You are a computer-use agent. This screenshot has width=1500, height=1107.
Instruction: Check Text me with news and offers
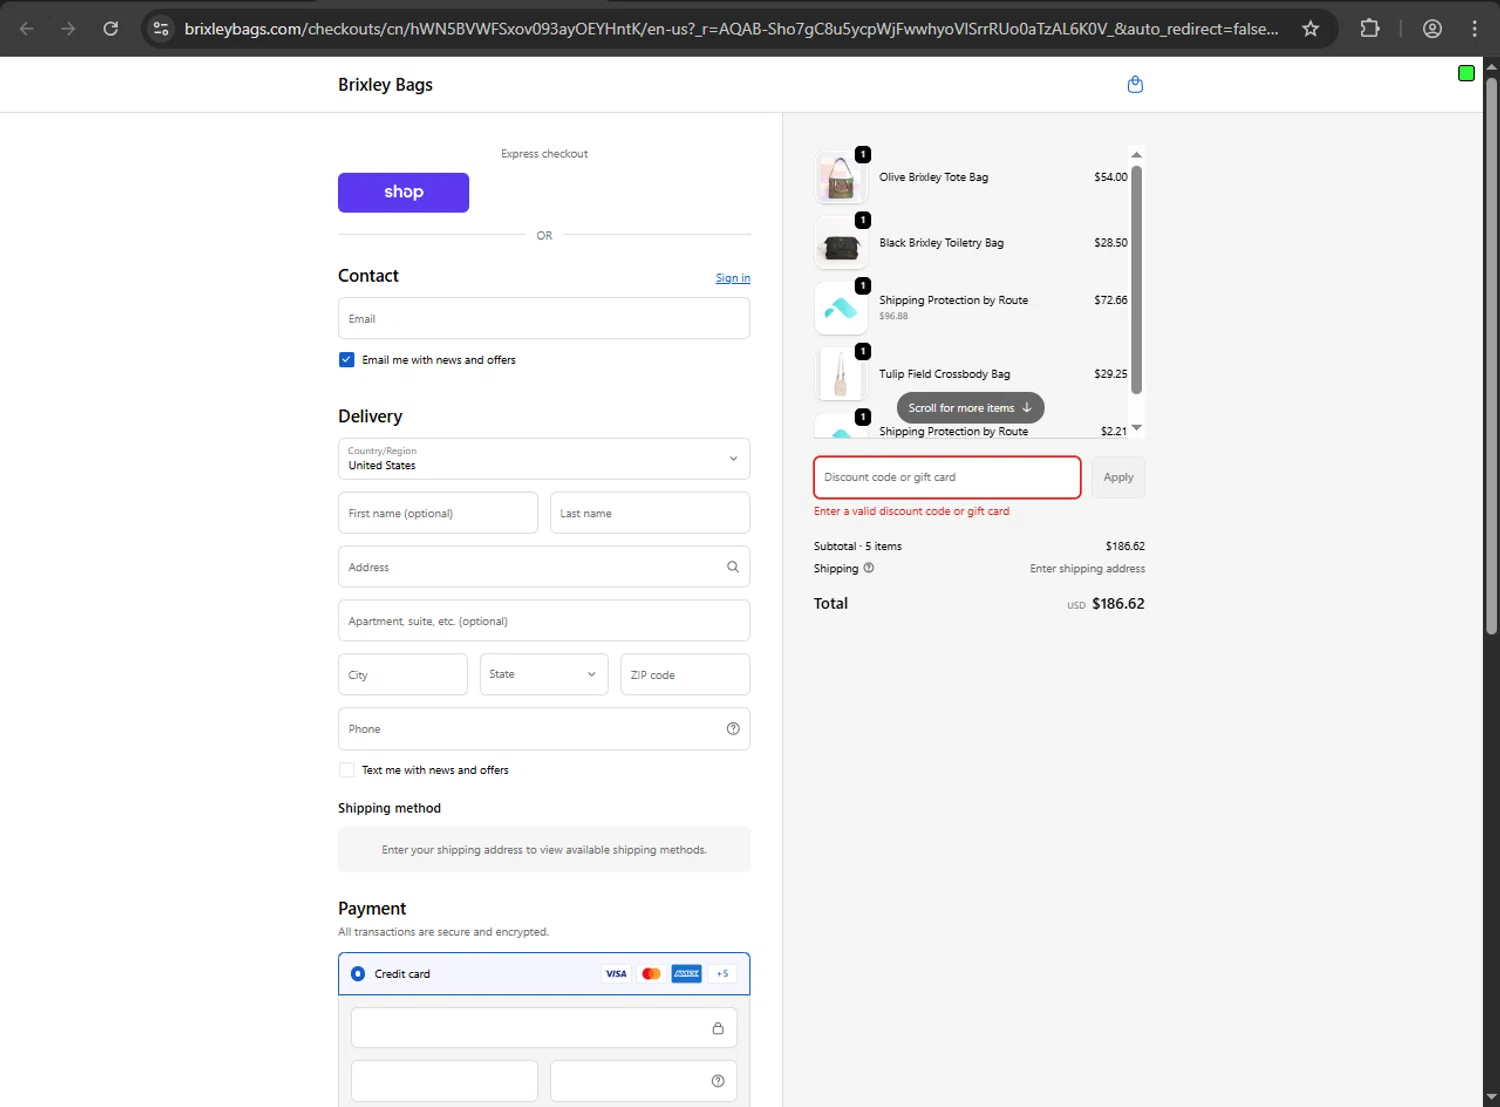coord(347,770)
